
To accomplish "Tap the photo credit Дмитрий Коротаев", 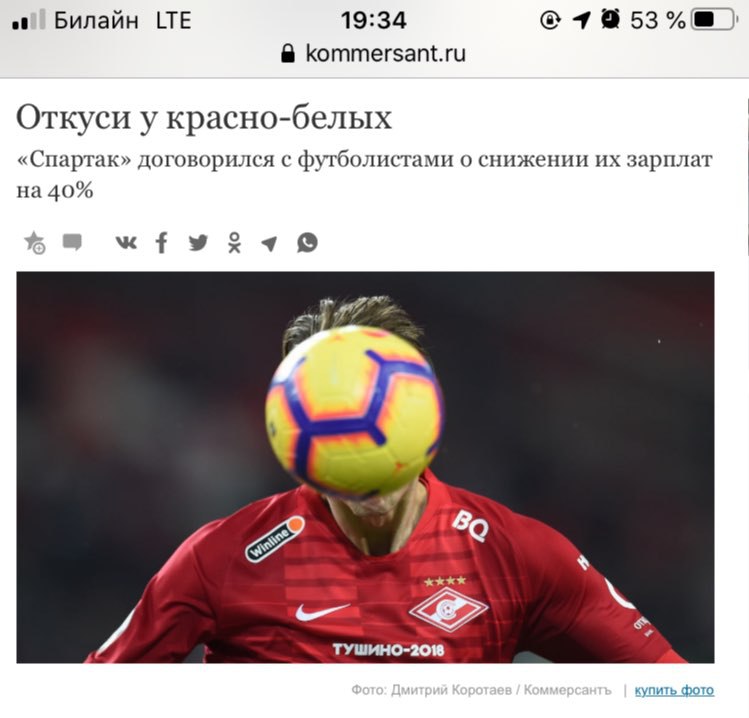I will pos(482,690).
